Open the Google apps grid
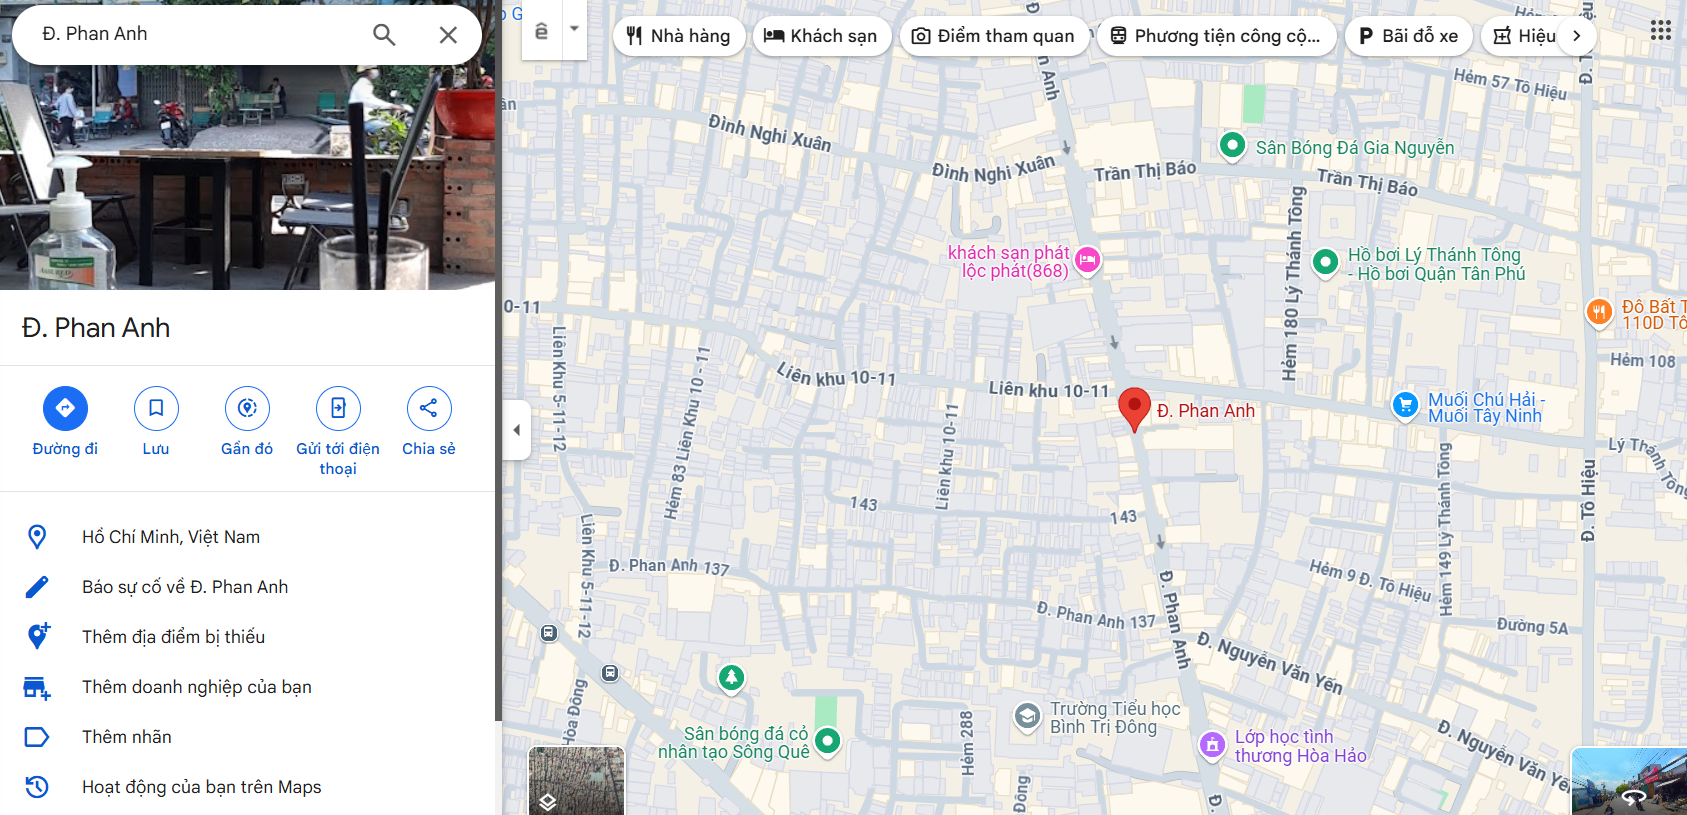Viewport: 1687px width, 815px height. pyautogui.click(x=1660, y=31)
